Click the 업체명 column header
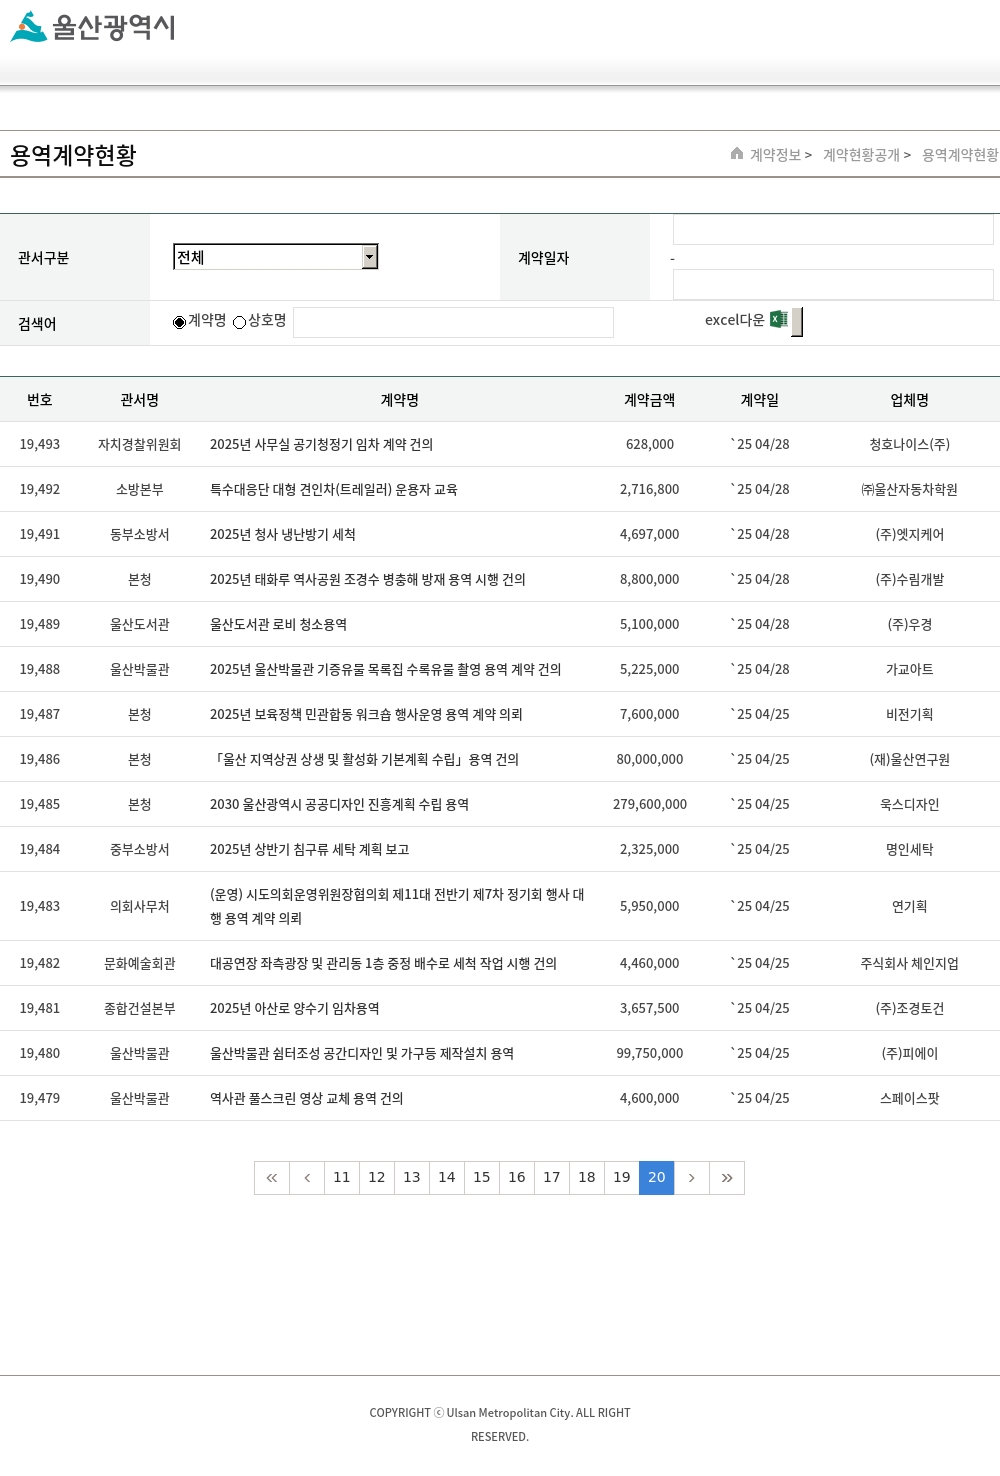Image resolution: width=1000 pixels, height=1476 pixels. (x=910, y=400)
